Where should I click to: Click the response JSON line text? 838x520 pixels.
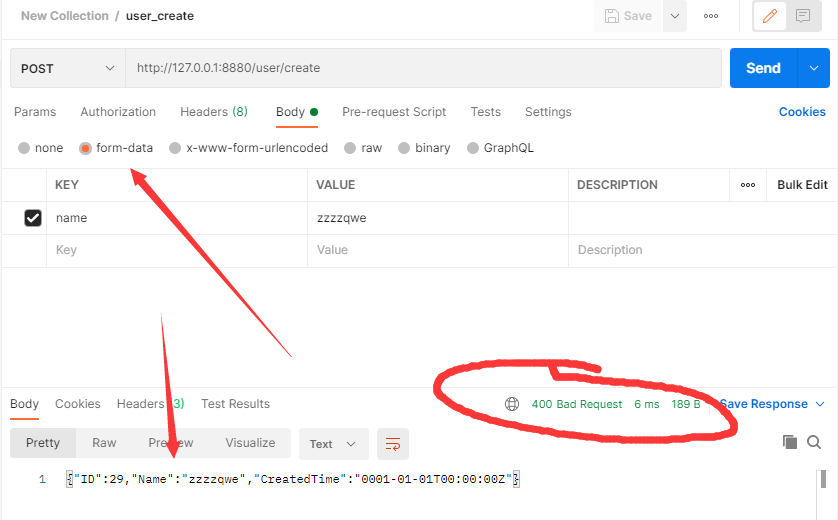pos(293,479)
